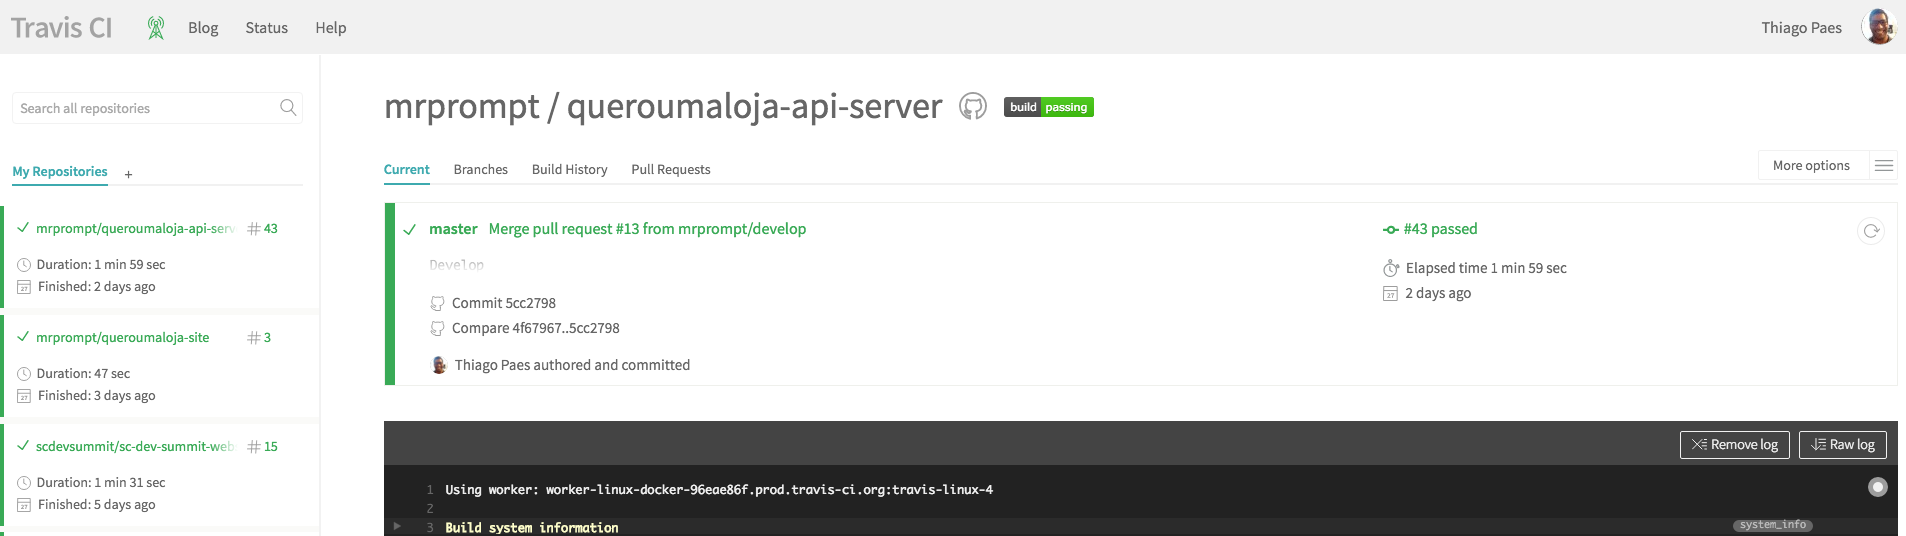Screen dimensions: 1906x536
Task: Click the author avatar beside Thiago Paes
Action: coord(438,365)
